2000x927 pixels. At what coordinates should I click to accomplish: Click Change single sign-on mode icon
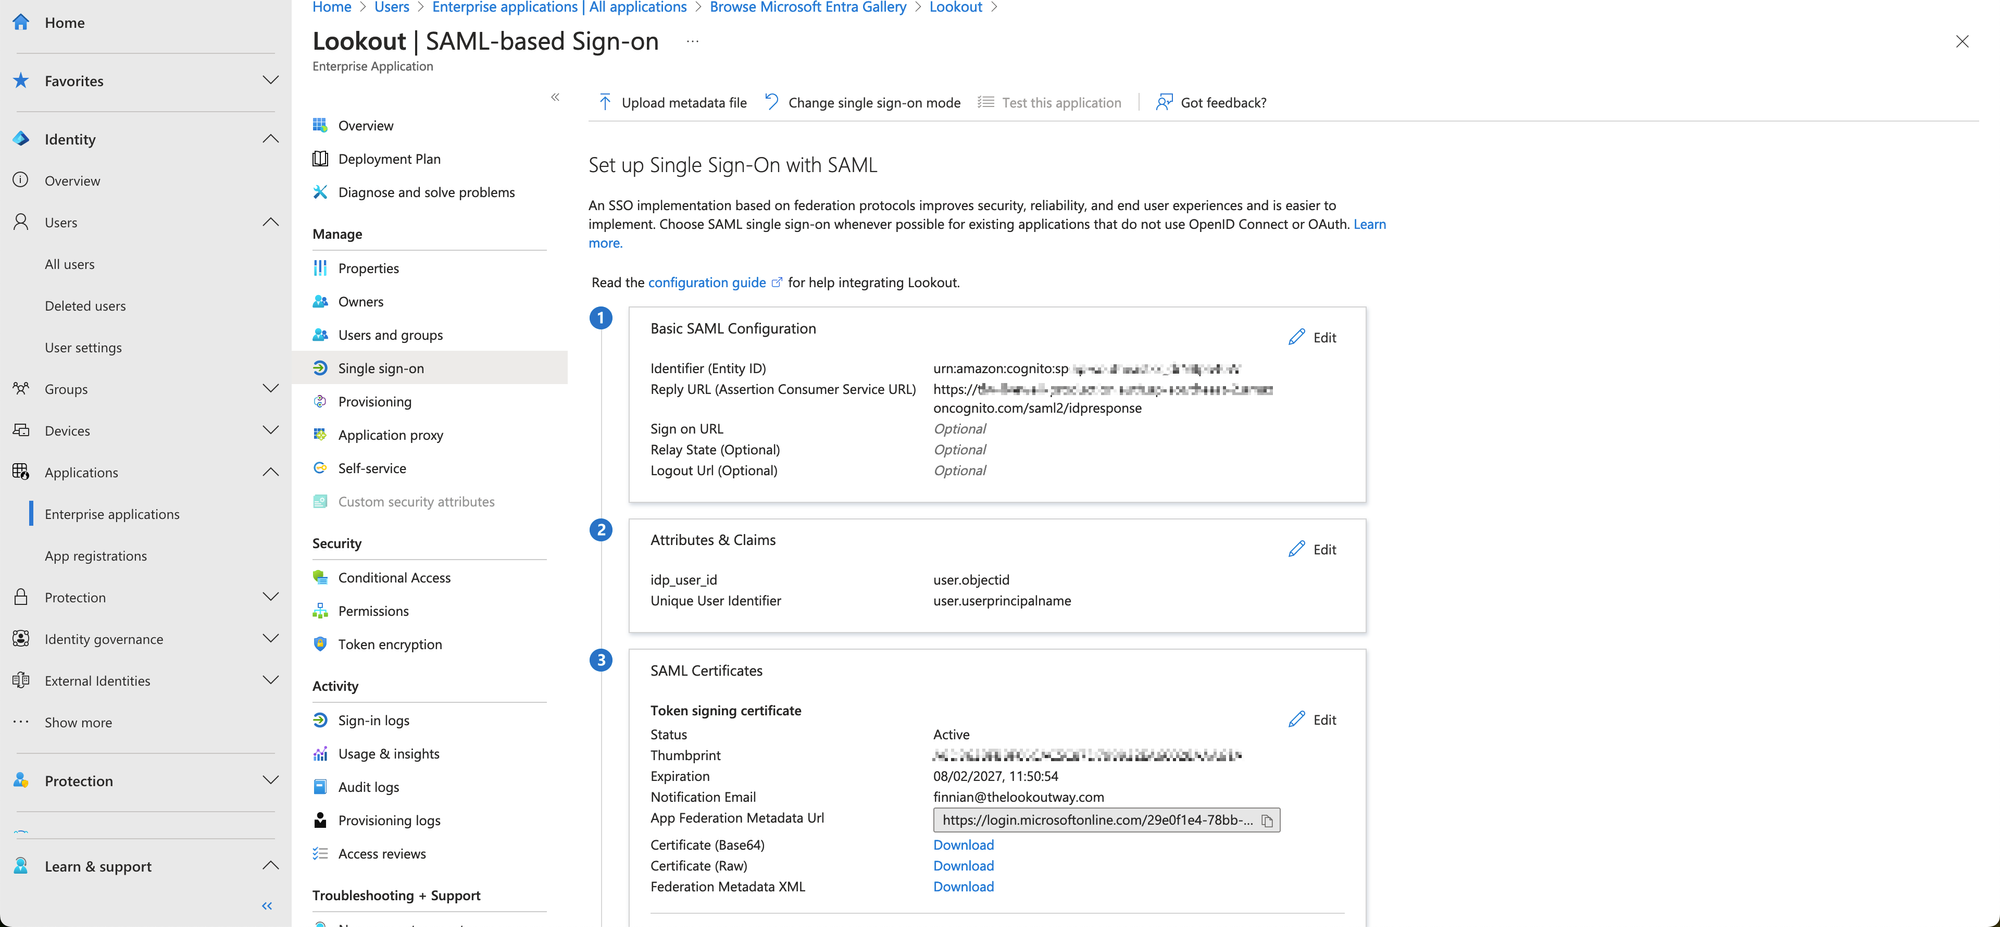click(772, 102)
